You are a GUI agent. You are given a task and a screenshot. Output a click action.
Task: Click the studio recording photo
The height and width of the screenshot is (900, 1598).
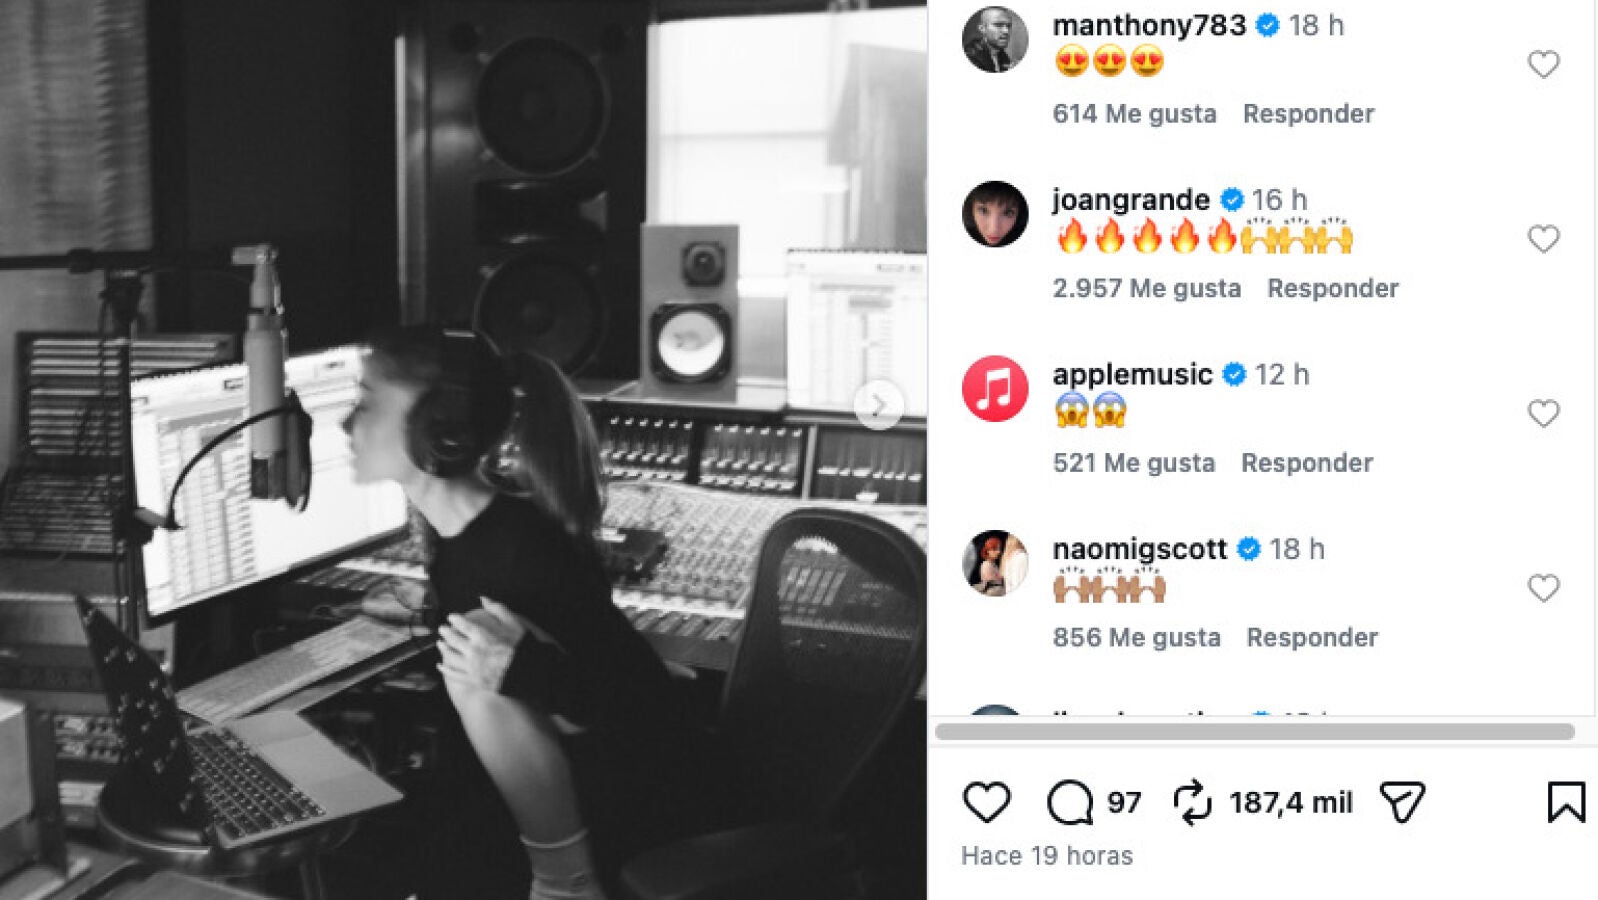463,450
